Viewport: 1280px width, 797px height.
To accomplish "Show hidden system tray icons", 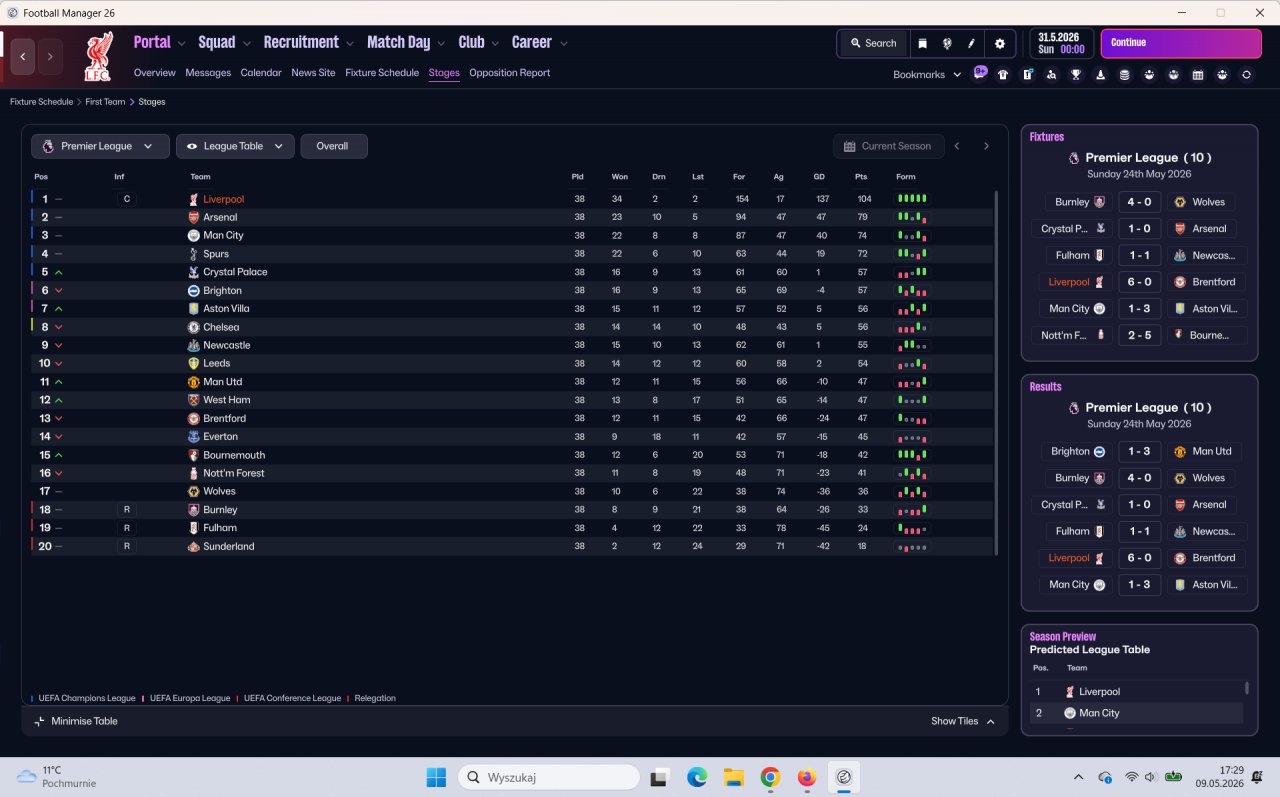I will coord(1078,777).
